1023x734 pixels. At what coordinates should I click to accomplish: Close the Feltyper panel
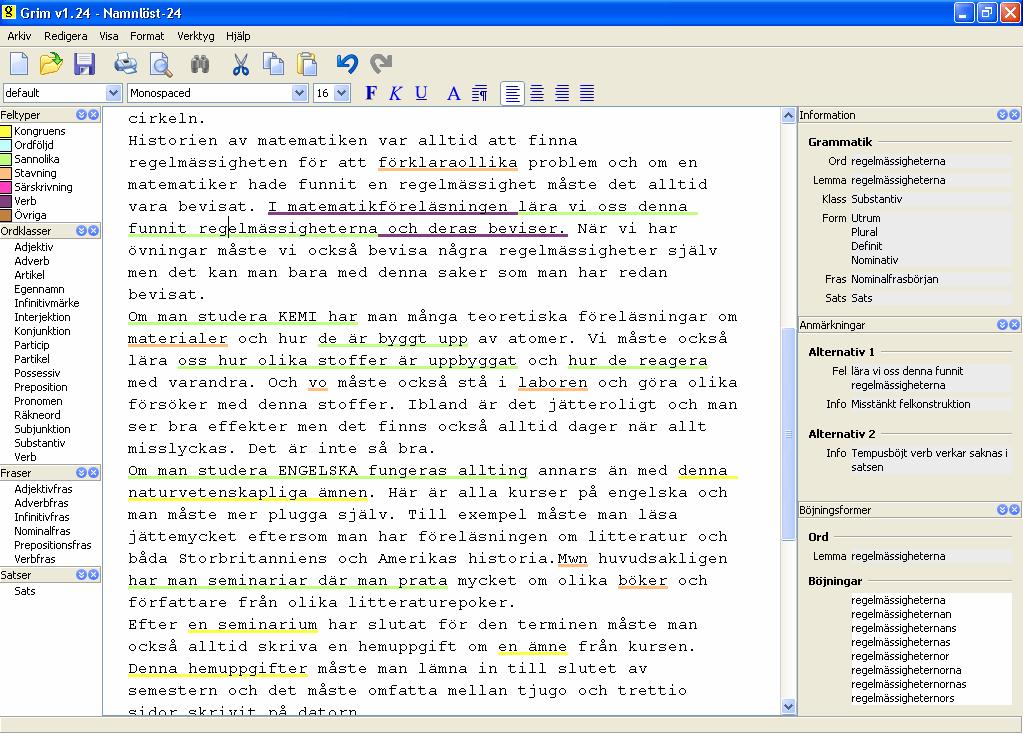(93, 115)
